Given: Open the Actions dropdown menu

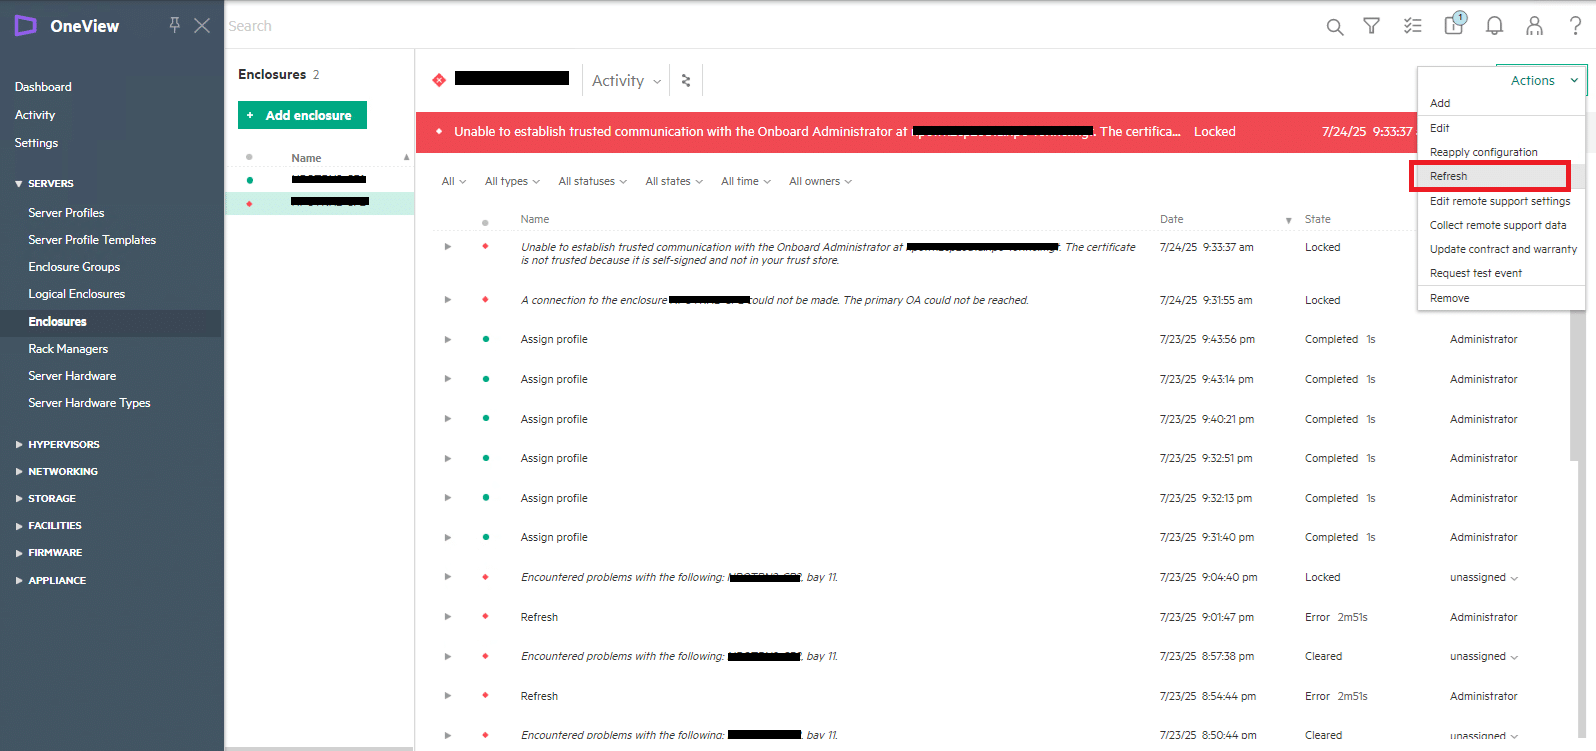Looking at the screenshot, I should tap(1543, 81).
